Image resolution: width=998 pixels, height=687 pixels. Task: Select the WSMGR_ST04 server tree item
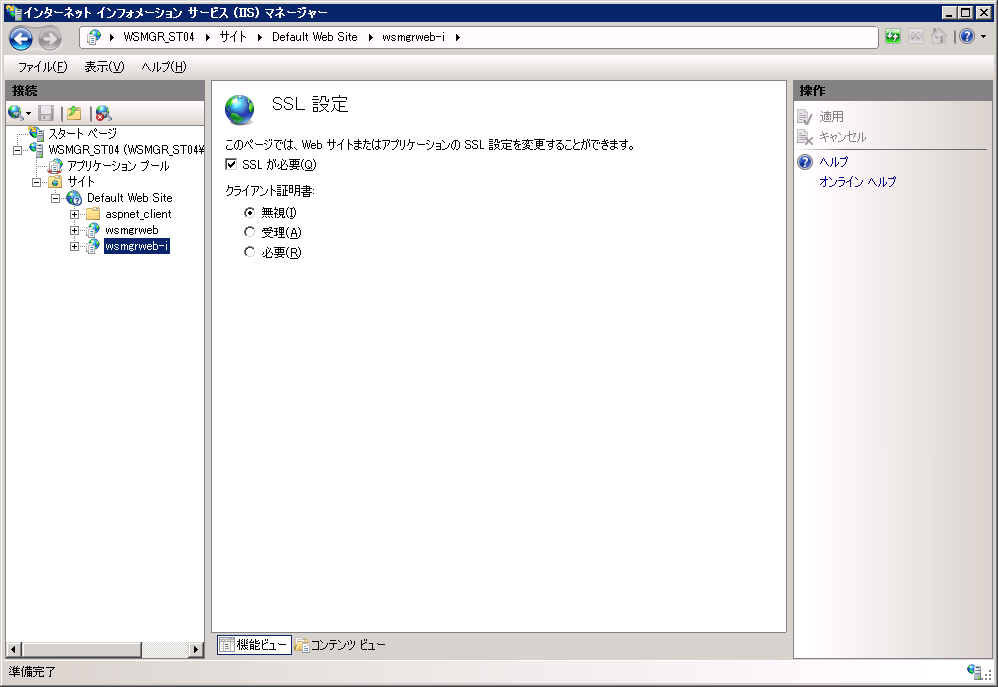(126, 150)
